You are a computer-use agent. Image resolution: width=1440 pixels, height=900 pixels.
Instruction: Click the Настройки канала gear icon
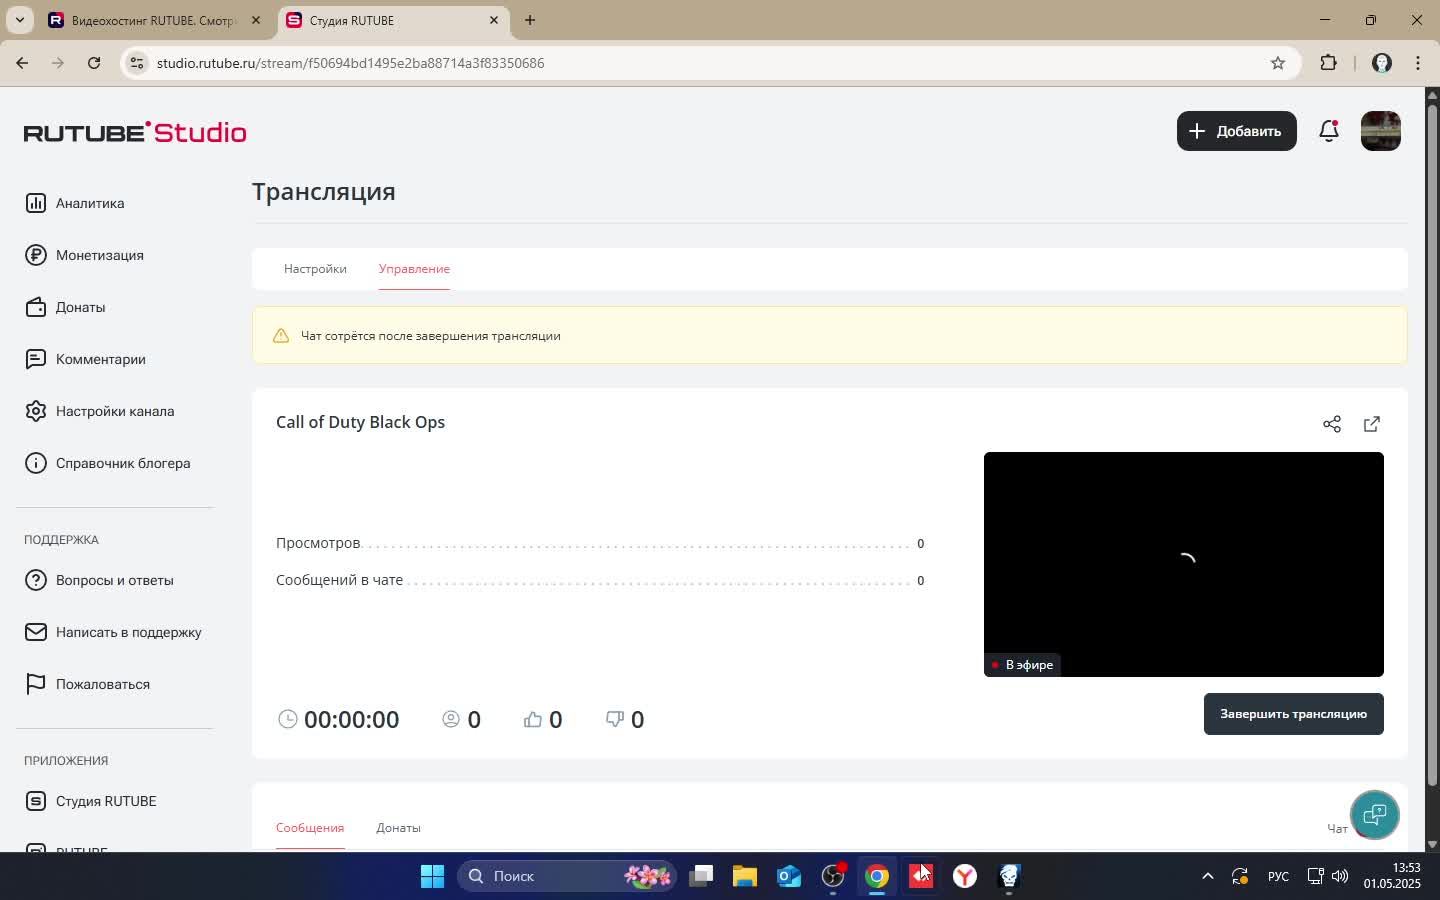point(36,411)
